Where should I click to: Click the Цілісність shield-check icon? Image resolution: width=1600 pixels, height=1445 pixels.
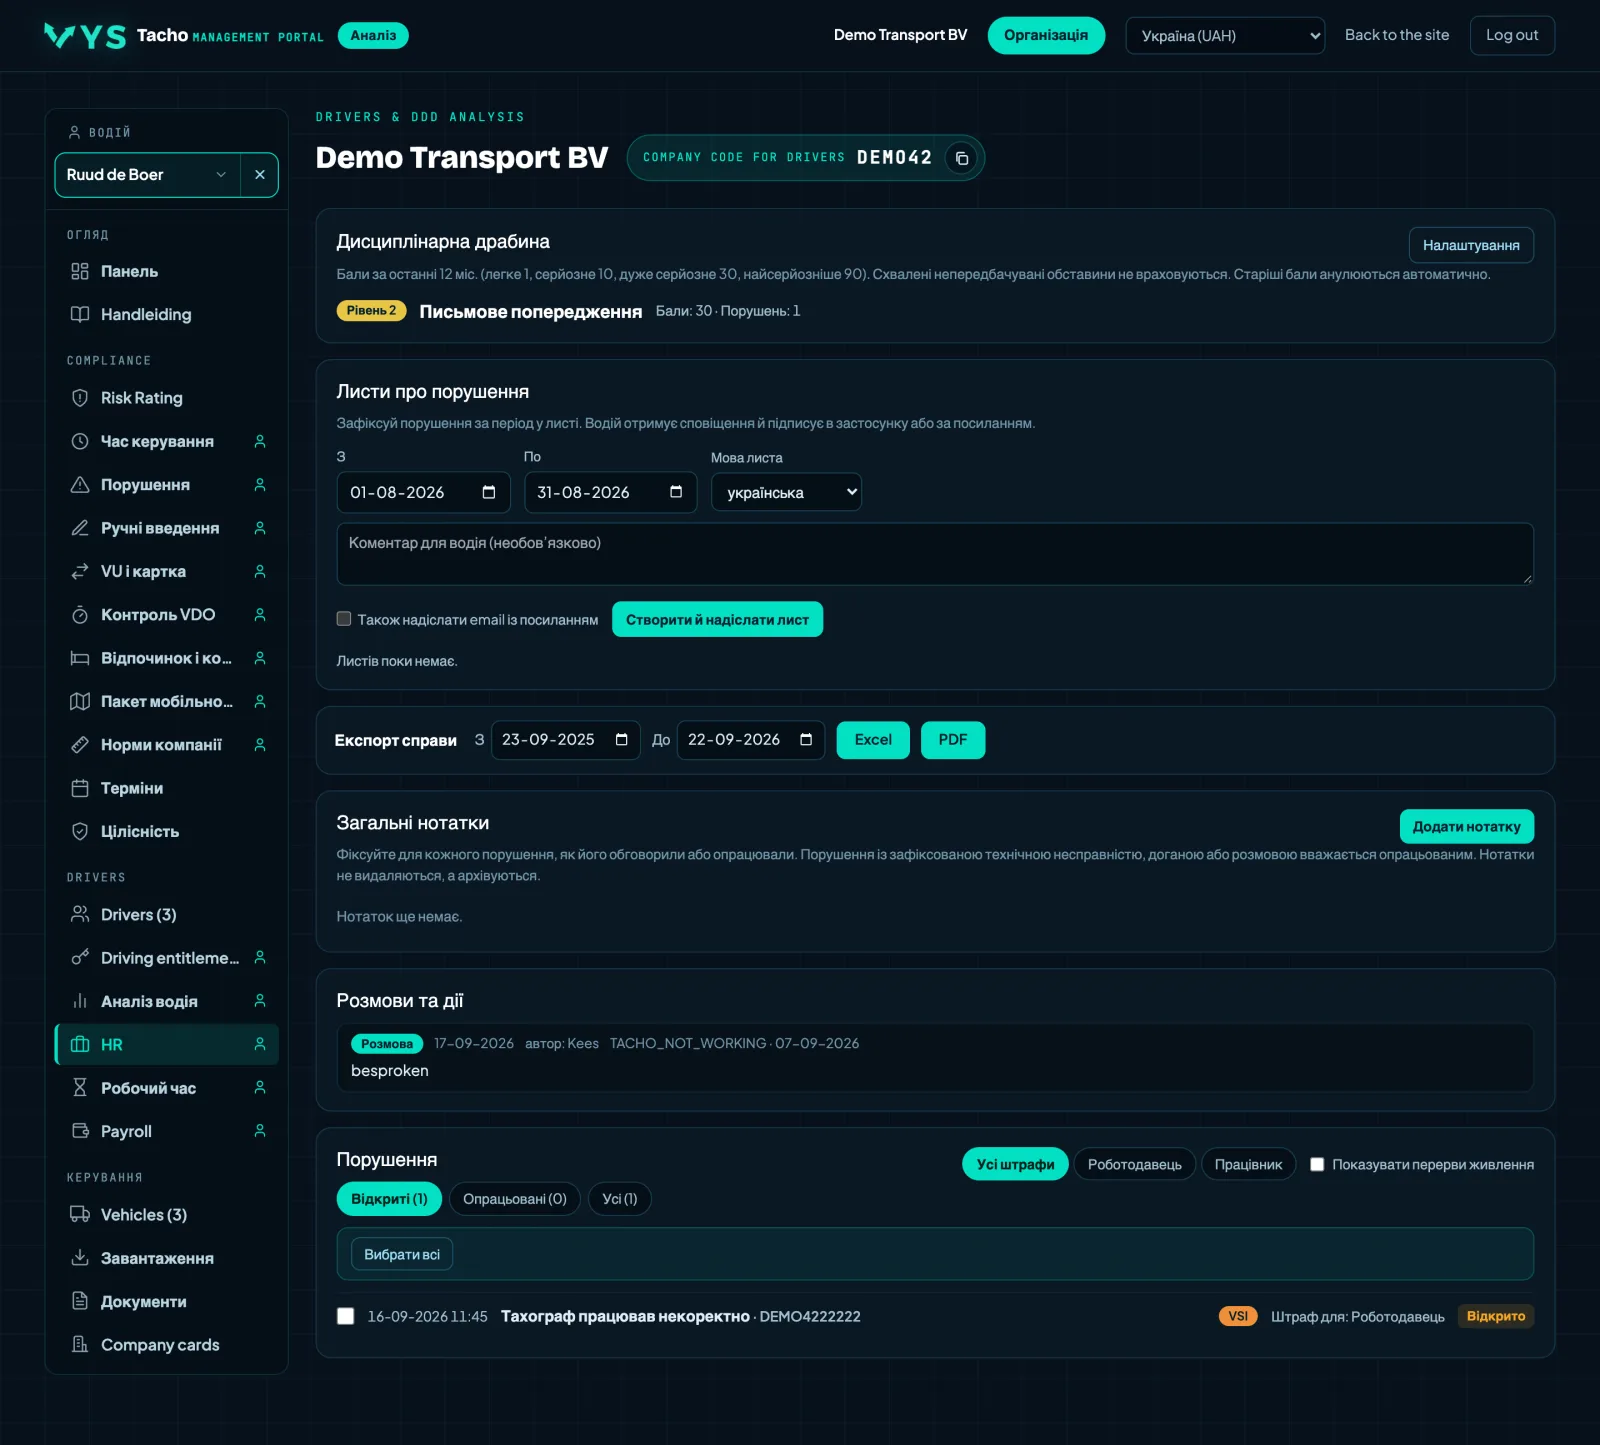pyautogui.click(x=80, y=831)
